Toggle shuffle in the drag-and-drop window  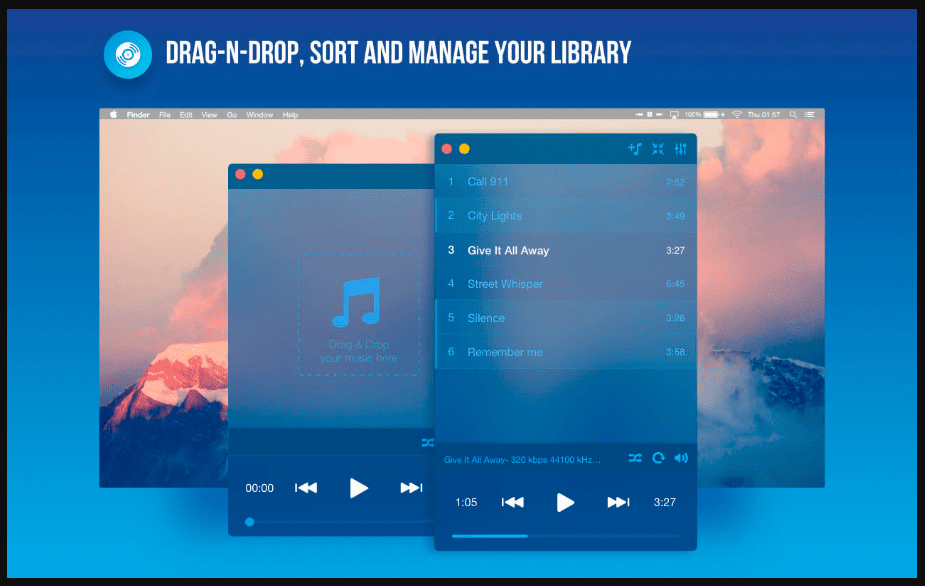428,443
